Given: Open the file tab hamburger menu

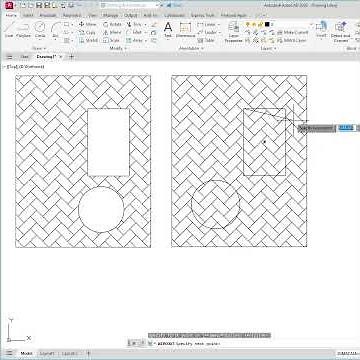Looking at the screenshot, I should 9,57.
